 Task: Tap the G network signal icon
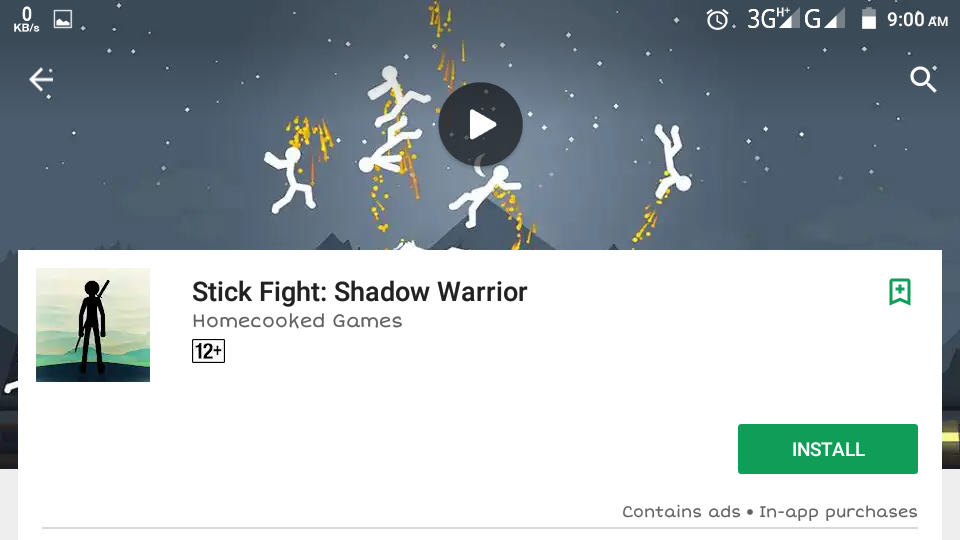click(824, 19)
